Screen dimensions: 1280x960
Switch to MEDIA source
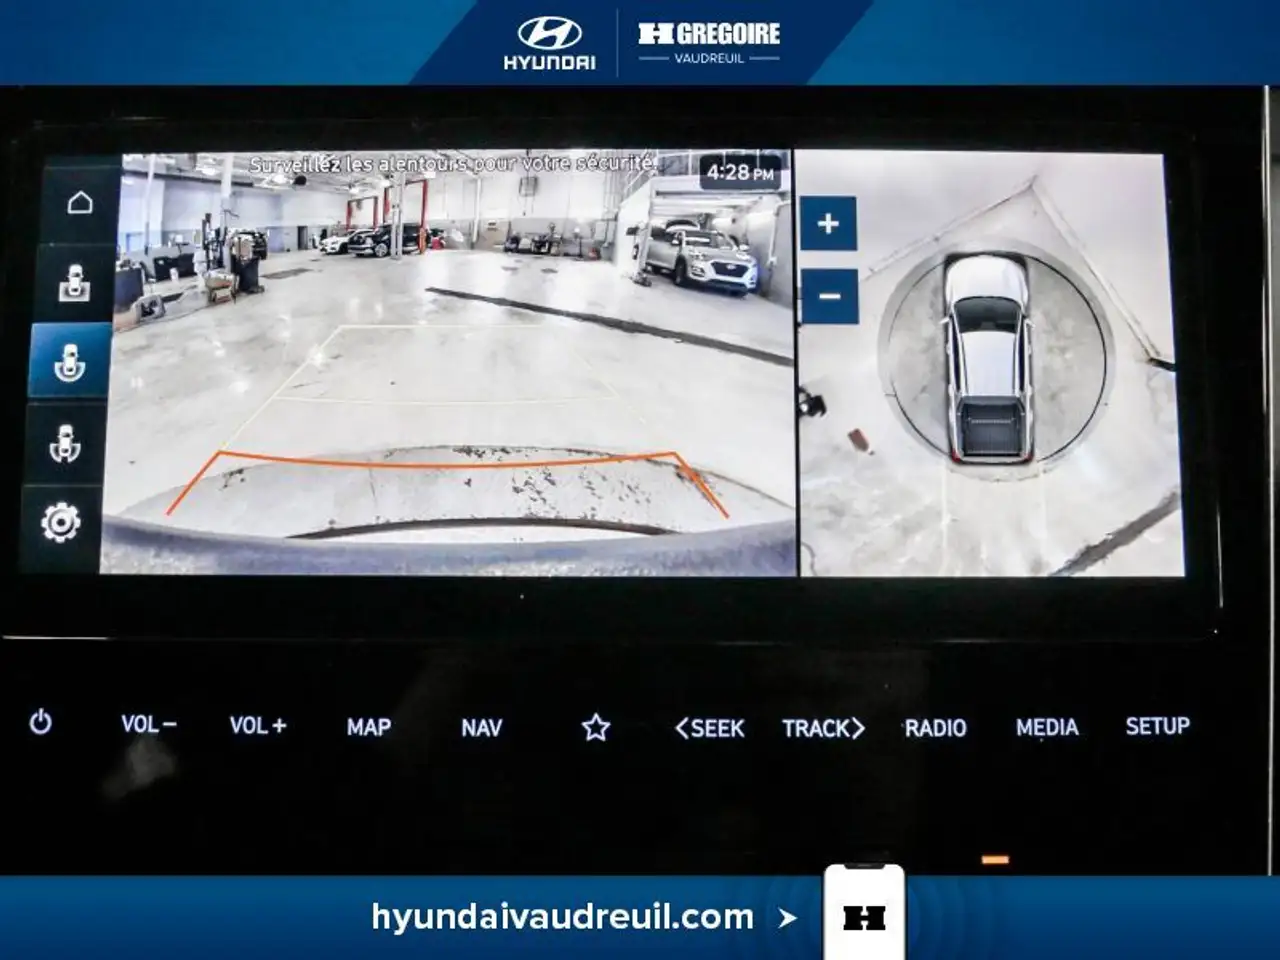coord(1047,727)
